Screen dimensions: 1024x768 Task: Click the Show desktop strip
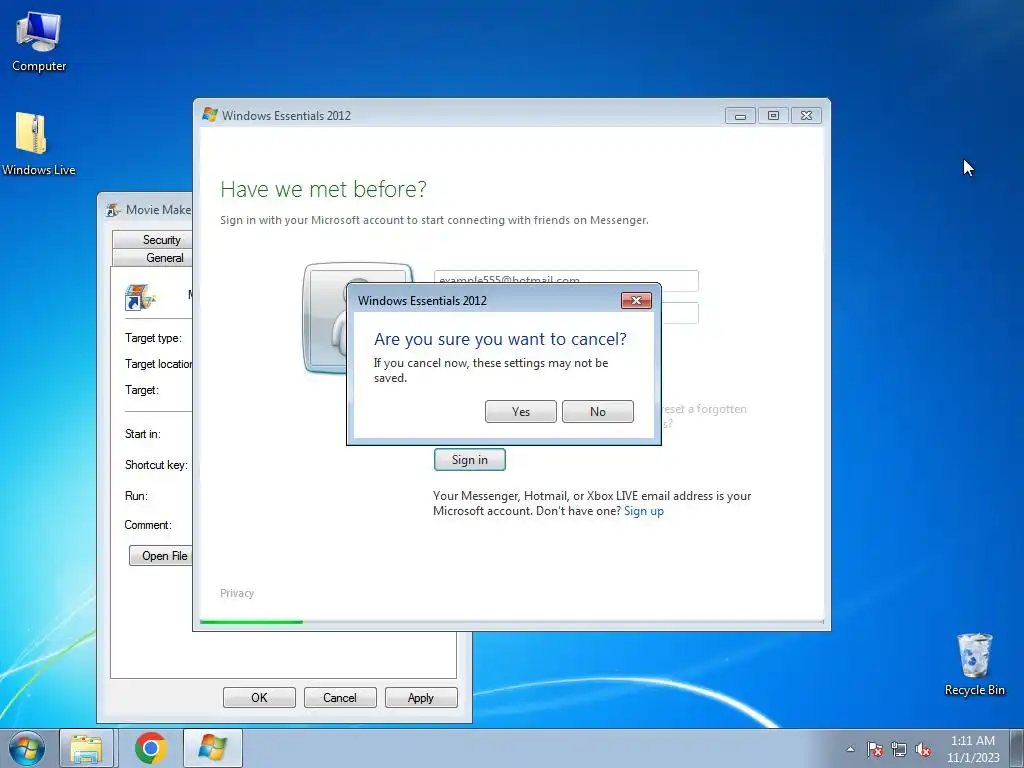click(1017, 748)
